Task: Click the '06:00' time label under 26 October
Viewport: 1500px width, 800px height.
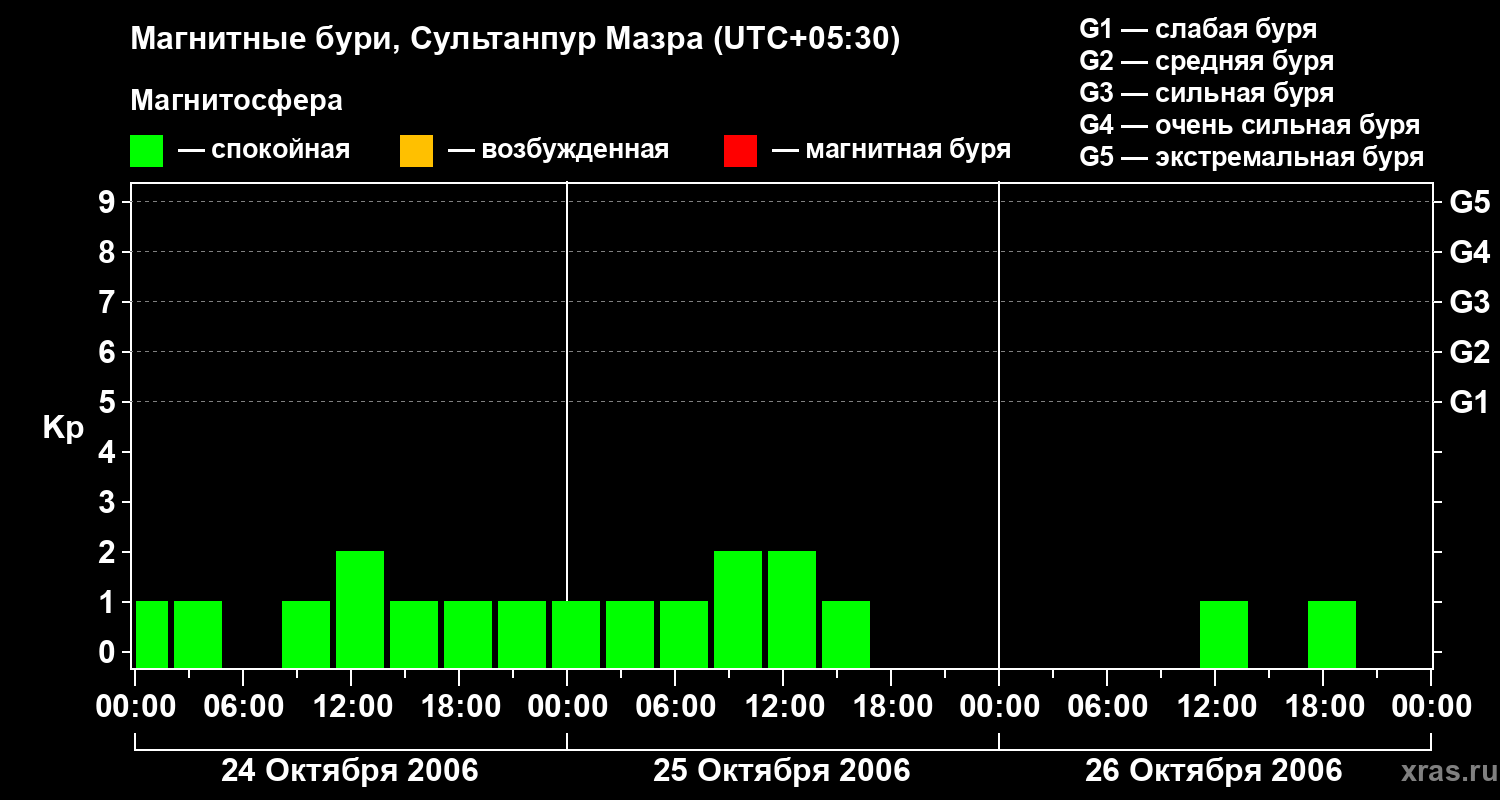Action: (x=1107, y=707)
